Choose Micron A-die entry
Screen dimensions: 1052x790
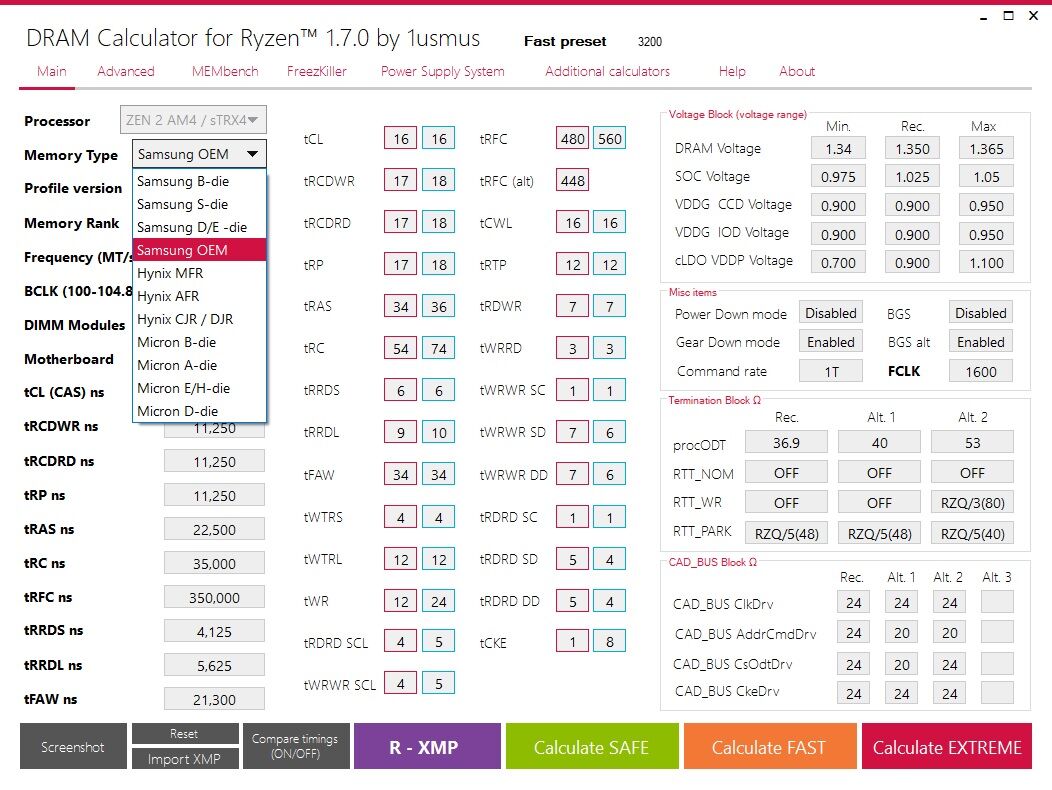[199, 365]
